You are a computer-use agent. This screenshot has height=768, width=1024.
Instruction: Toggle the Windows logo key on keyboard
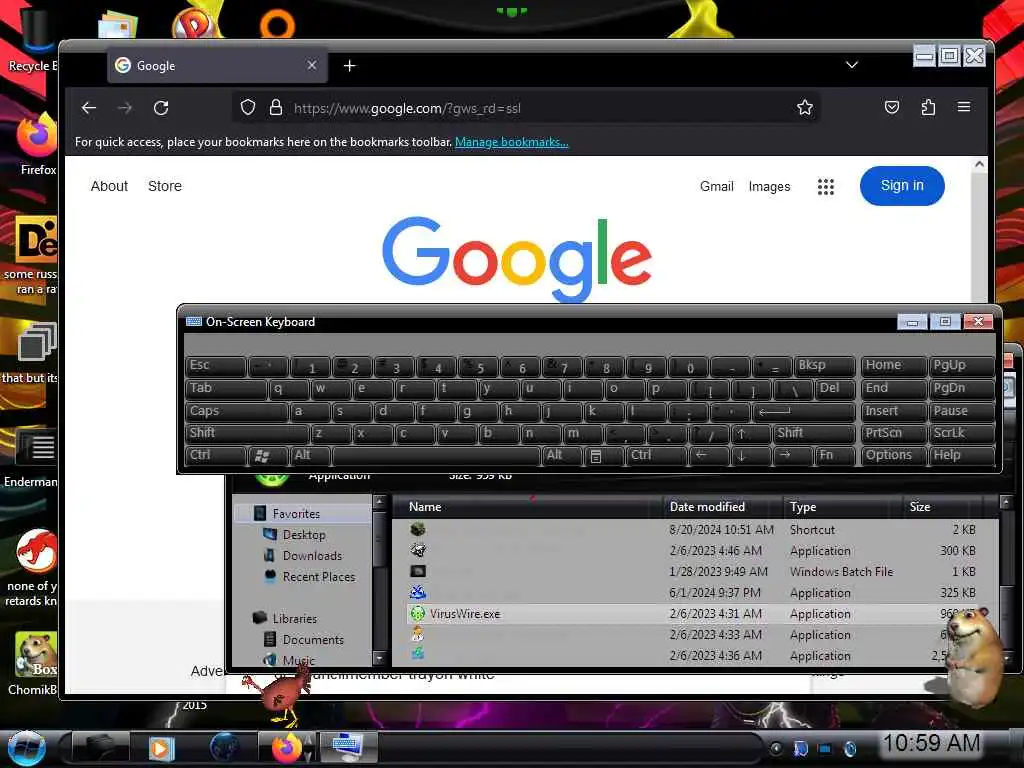click(x=268, y=456)
